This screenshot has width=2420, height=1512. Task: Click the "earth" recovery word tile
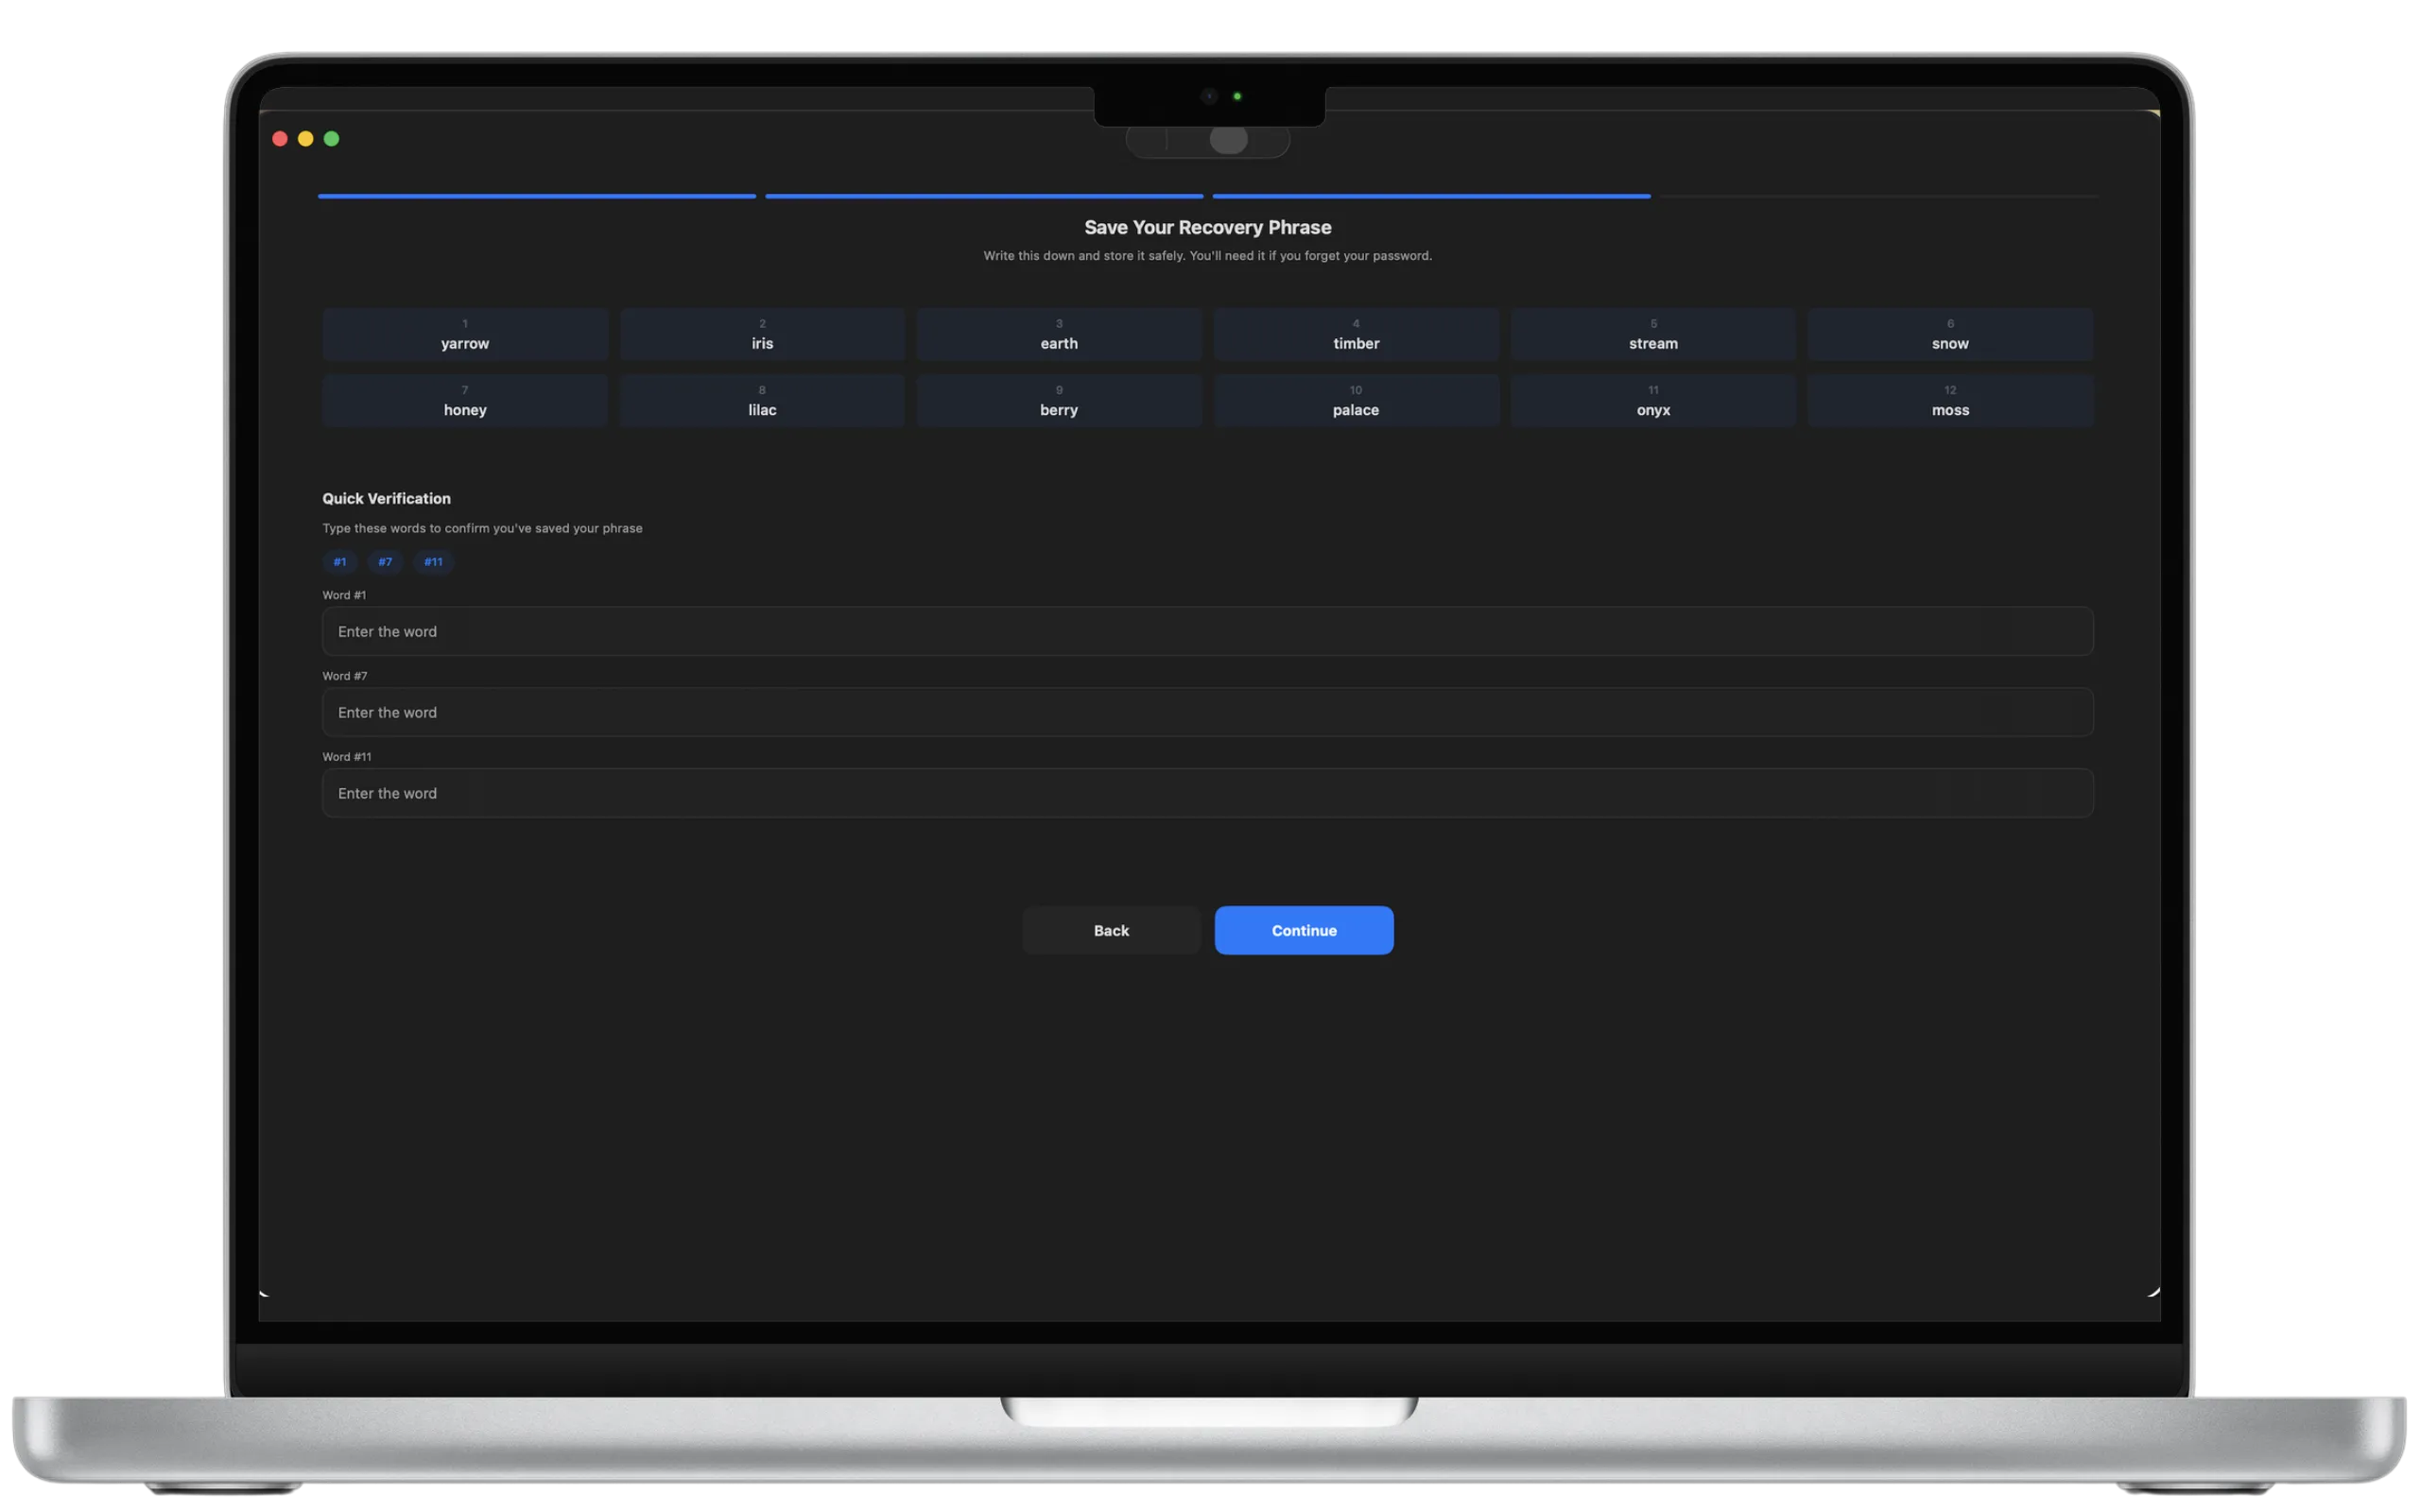click(1058, 334)
